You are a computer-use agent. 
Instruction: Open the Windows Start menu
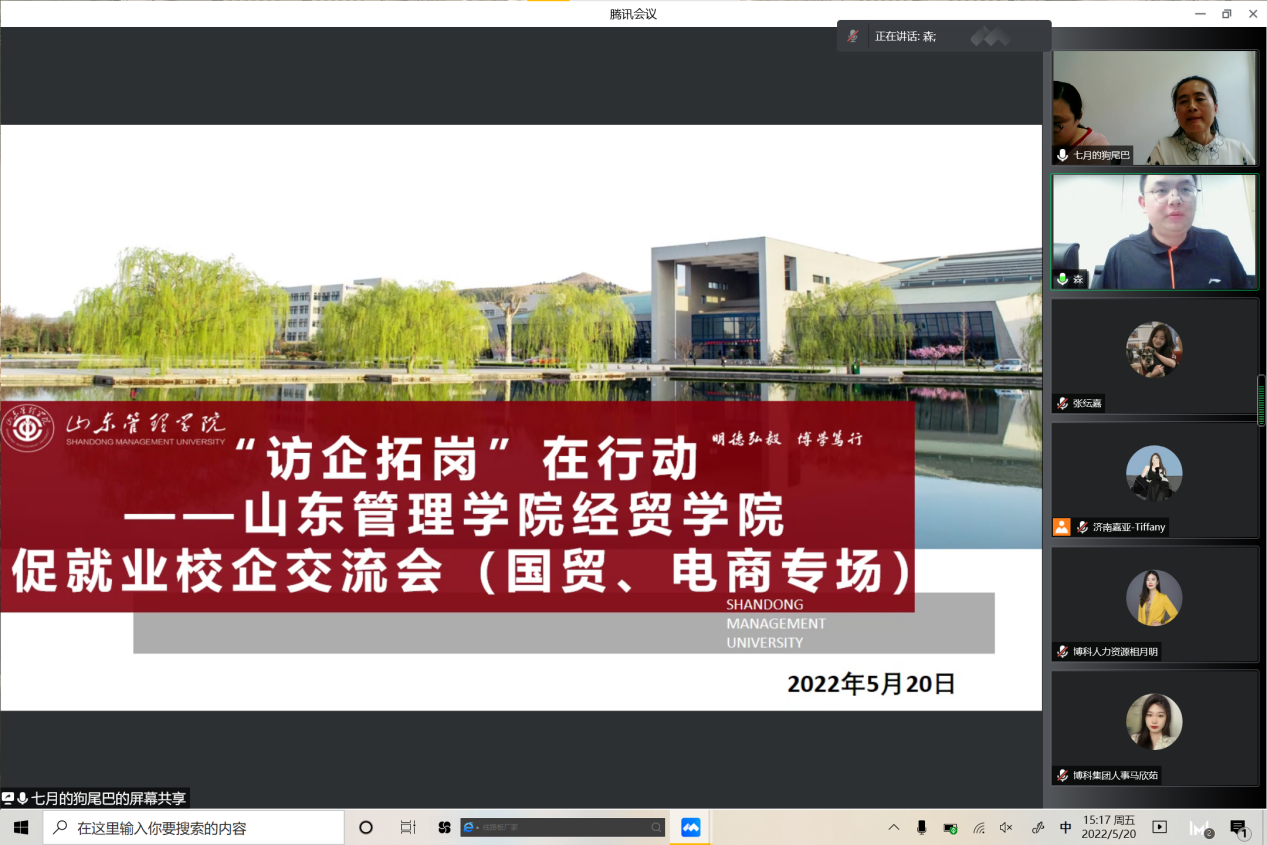[21, 827]
